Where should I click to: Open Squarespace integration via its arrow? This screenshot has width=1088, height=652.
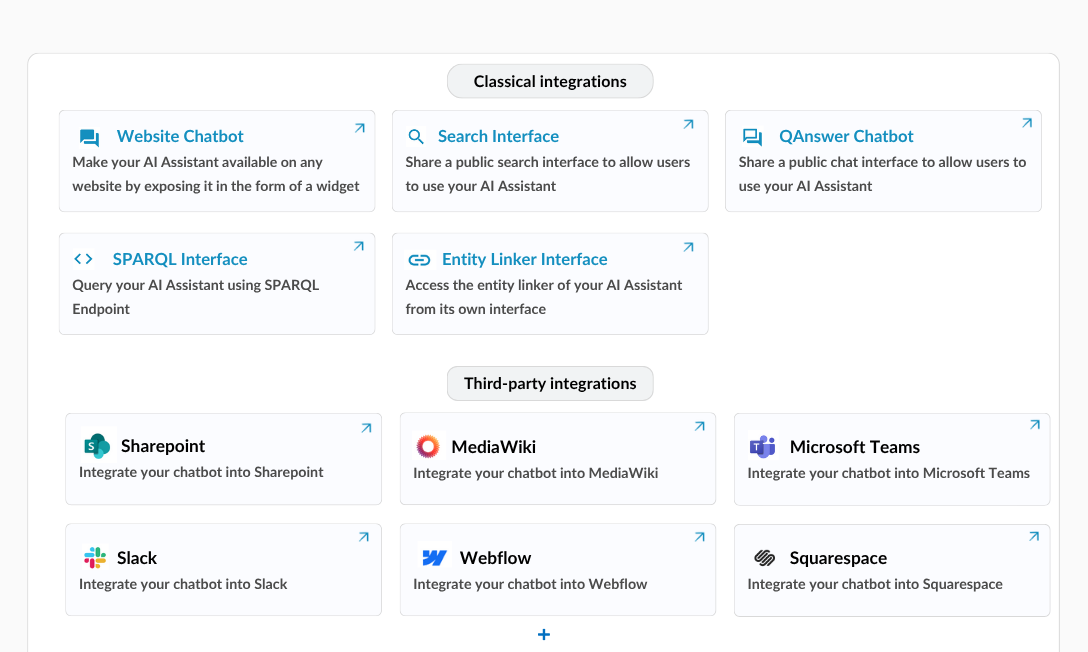(x=1032, y=535)
